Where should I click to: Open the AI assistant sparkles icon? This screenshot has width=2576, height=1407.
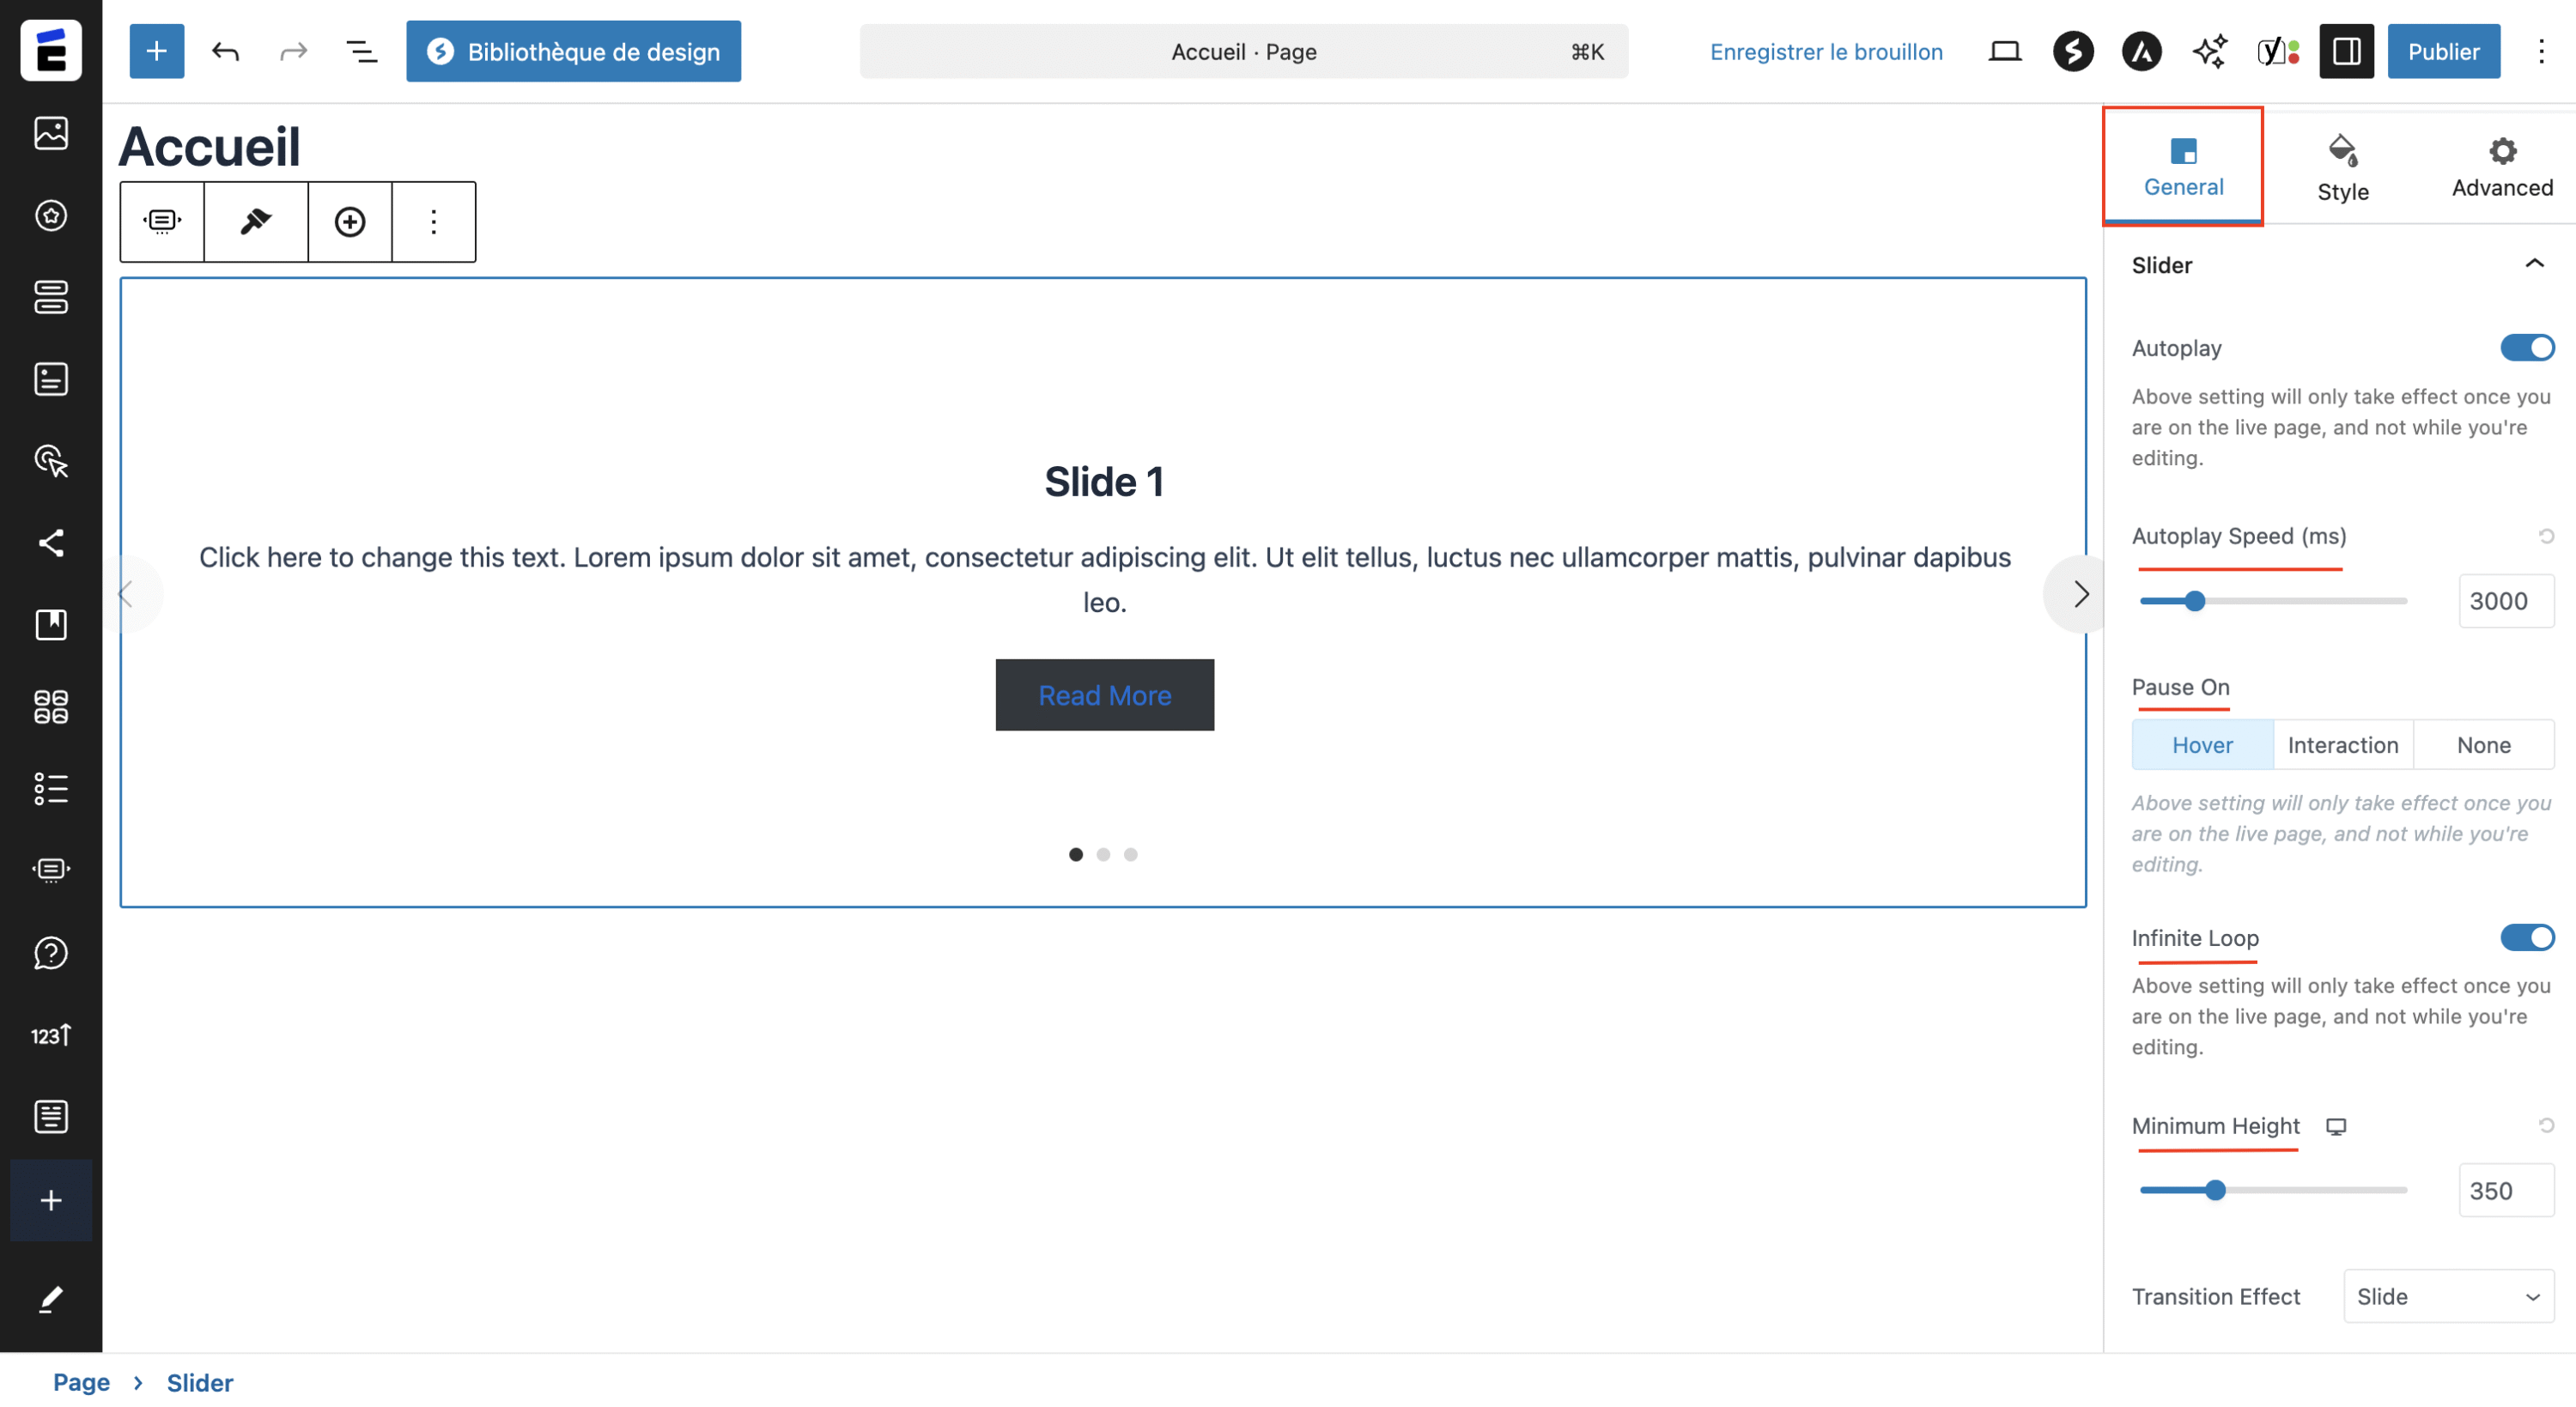click(x=2209, y=51)
